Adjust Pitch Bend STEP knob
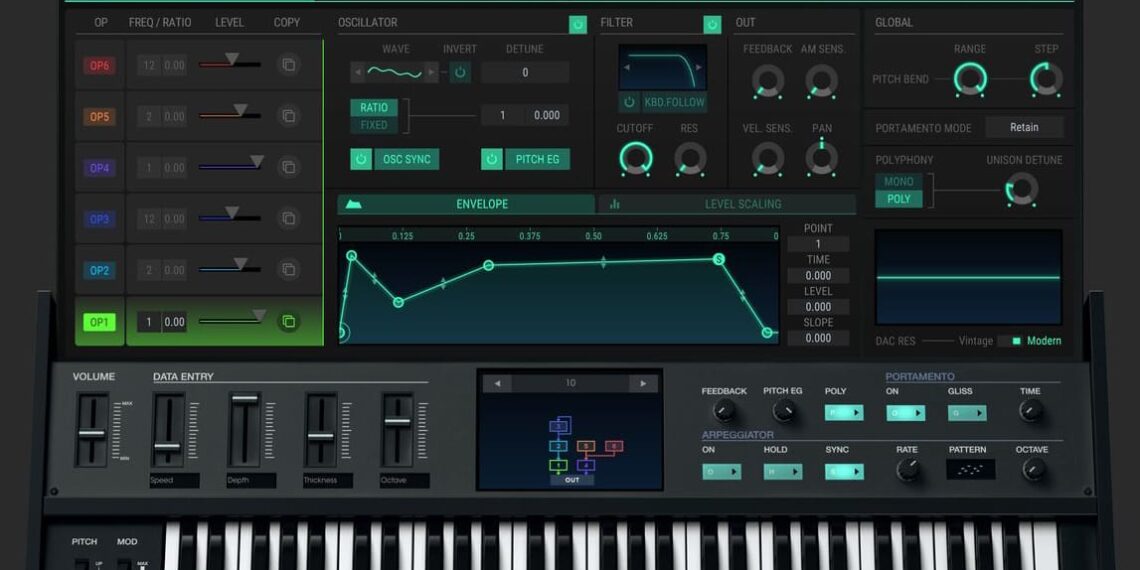 [1046, 79]
